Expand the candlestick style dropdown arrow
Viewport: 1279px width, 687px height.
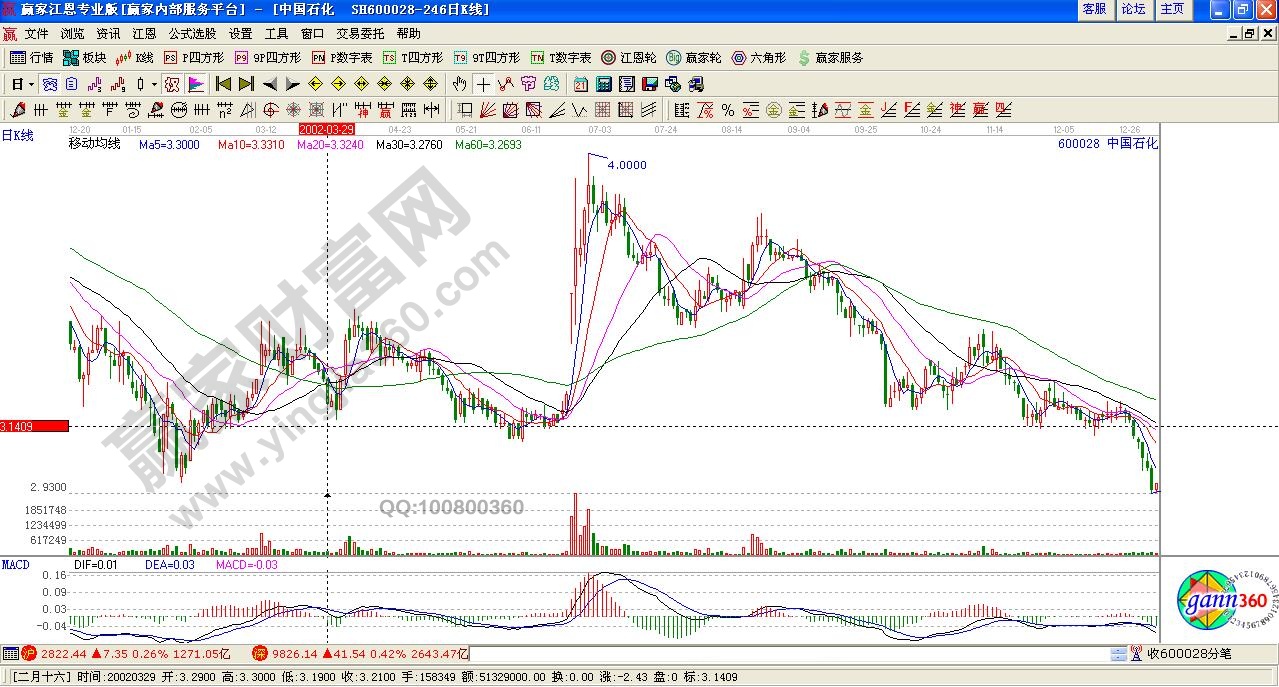point(152,84)
